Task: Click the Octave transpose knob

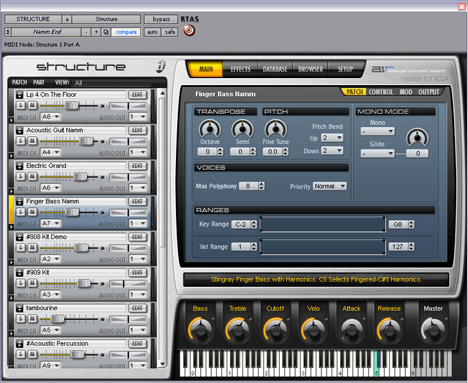Action: point(210,129)
